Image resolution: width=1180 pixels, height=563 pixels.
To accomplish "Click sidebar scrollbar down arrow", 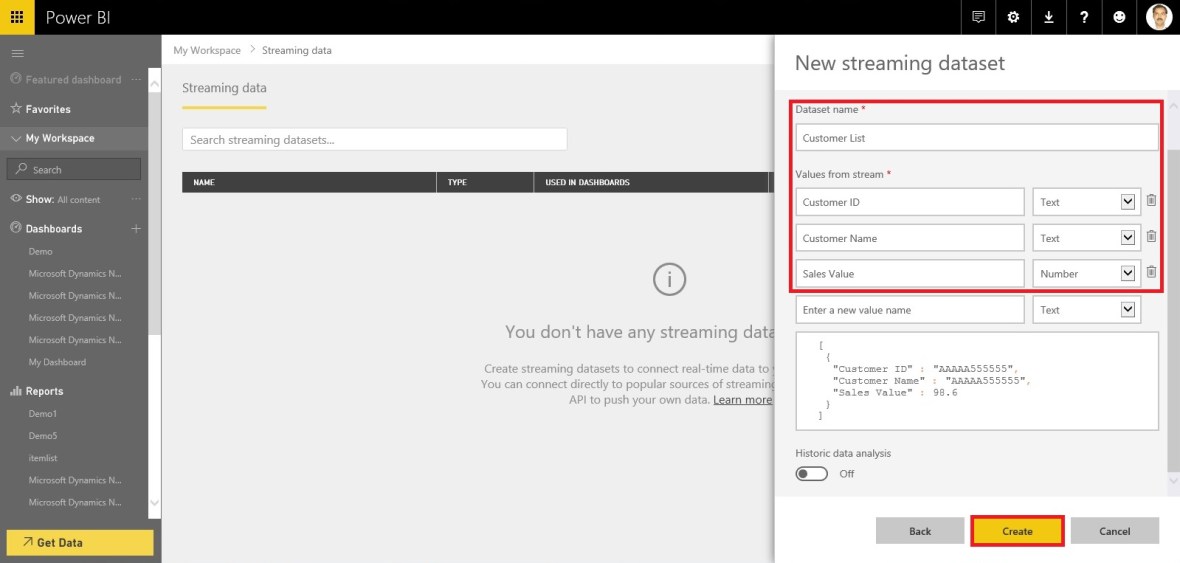I will tap(155, 502).
